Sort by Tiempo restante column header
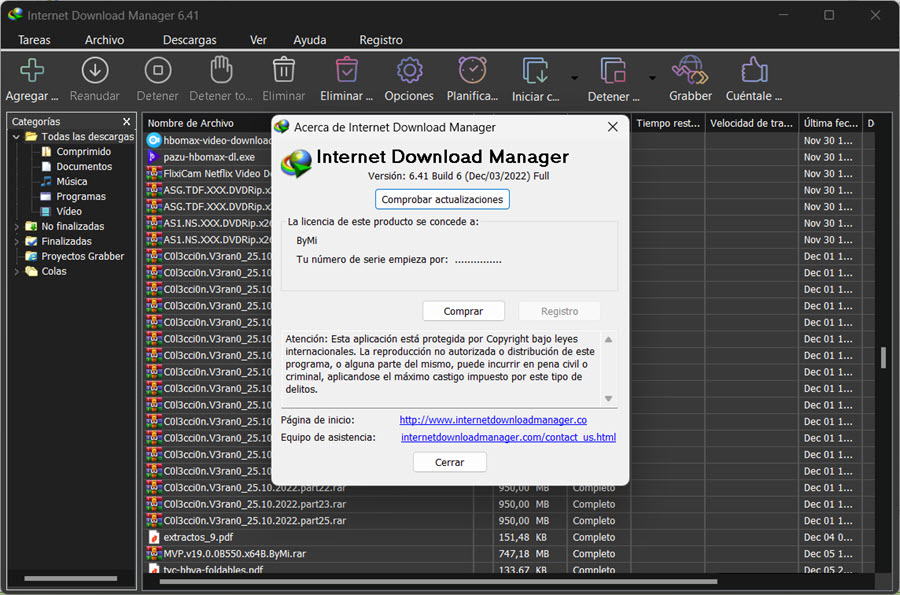The image size is (900, 595). [x=668, y=123]
